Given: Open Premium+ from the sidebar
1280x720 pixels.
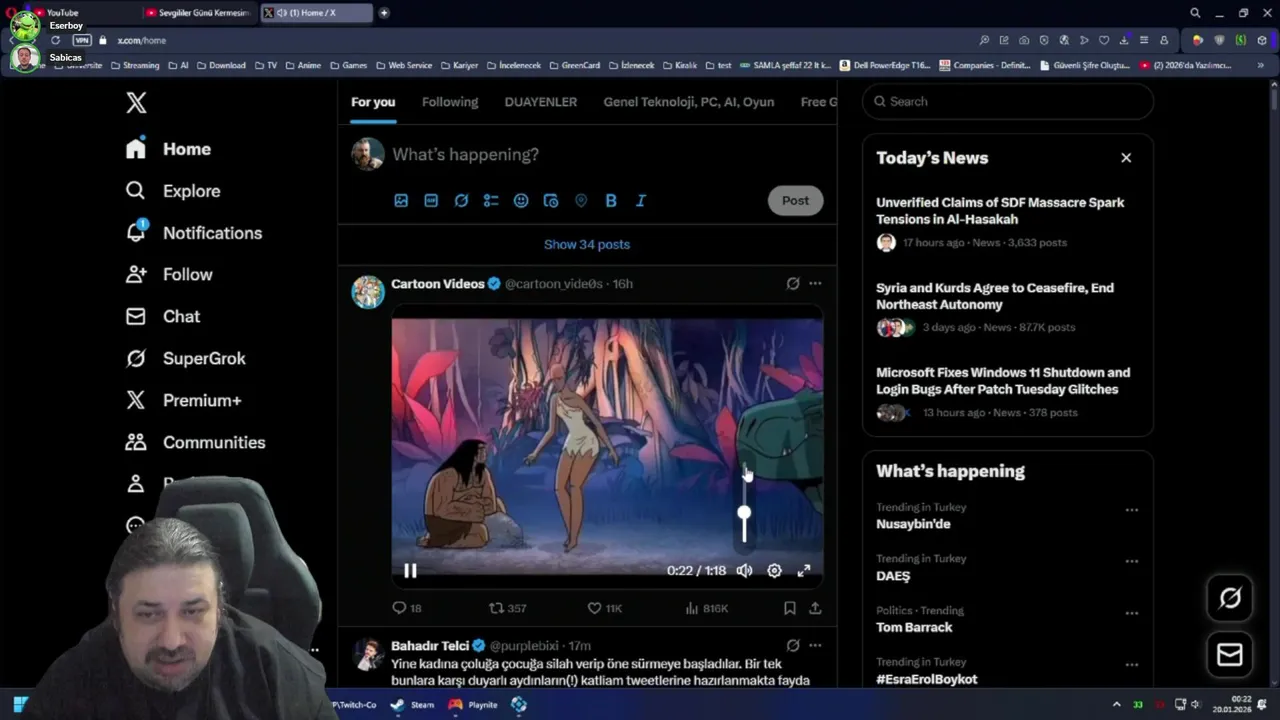Looking at the screenshot, I should 183,400.
